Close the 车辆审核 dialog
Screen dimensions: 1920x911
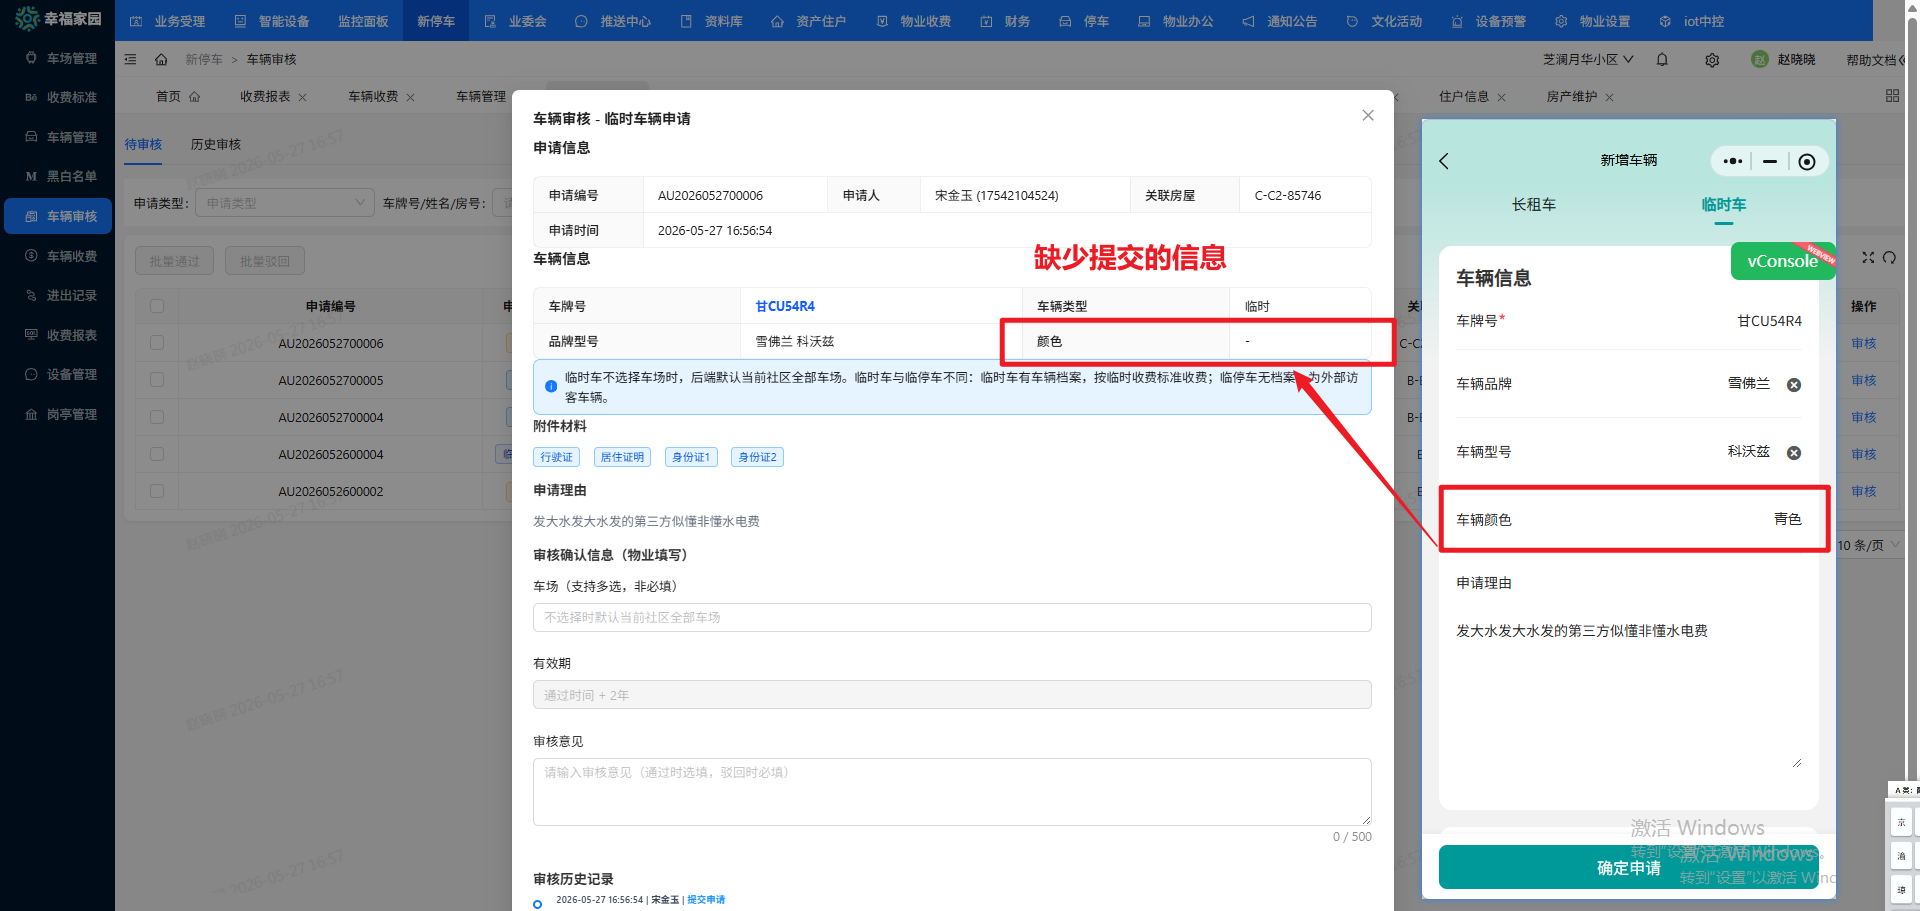[x=1368, y=116]
